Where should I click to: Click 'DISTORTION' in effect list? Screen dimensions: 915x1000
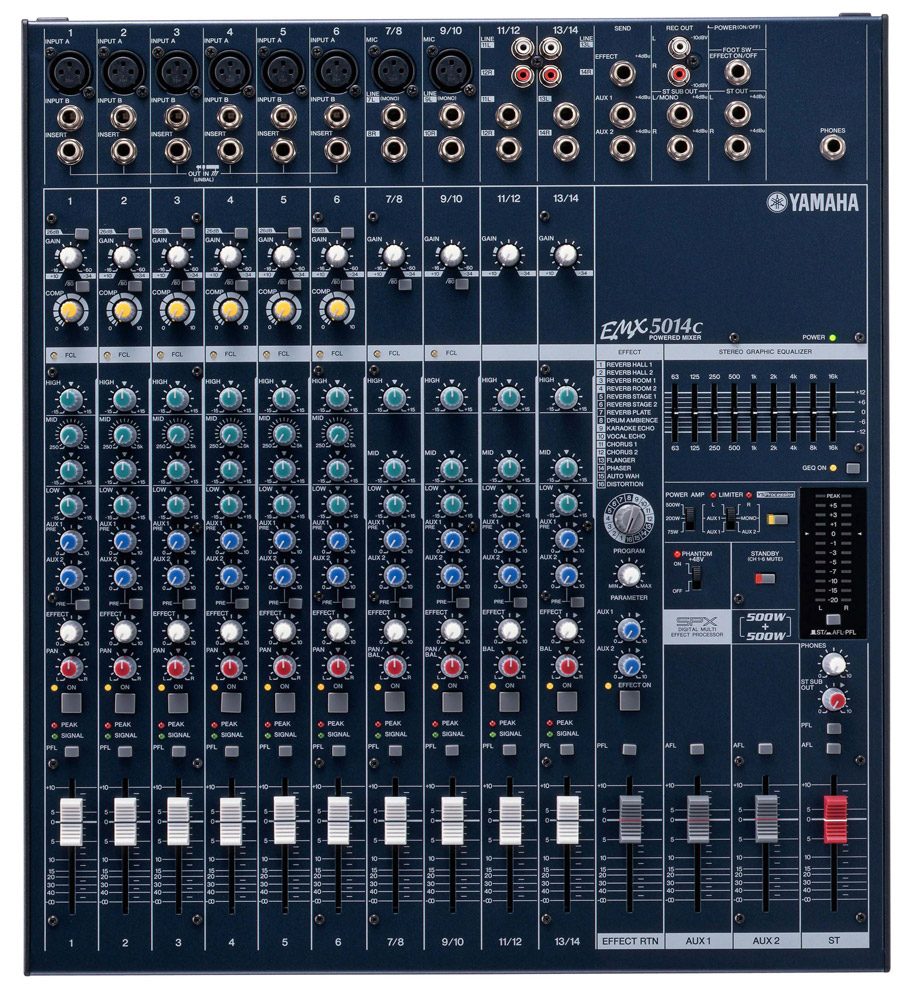(625, 484)
